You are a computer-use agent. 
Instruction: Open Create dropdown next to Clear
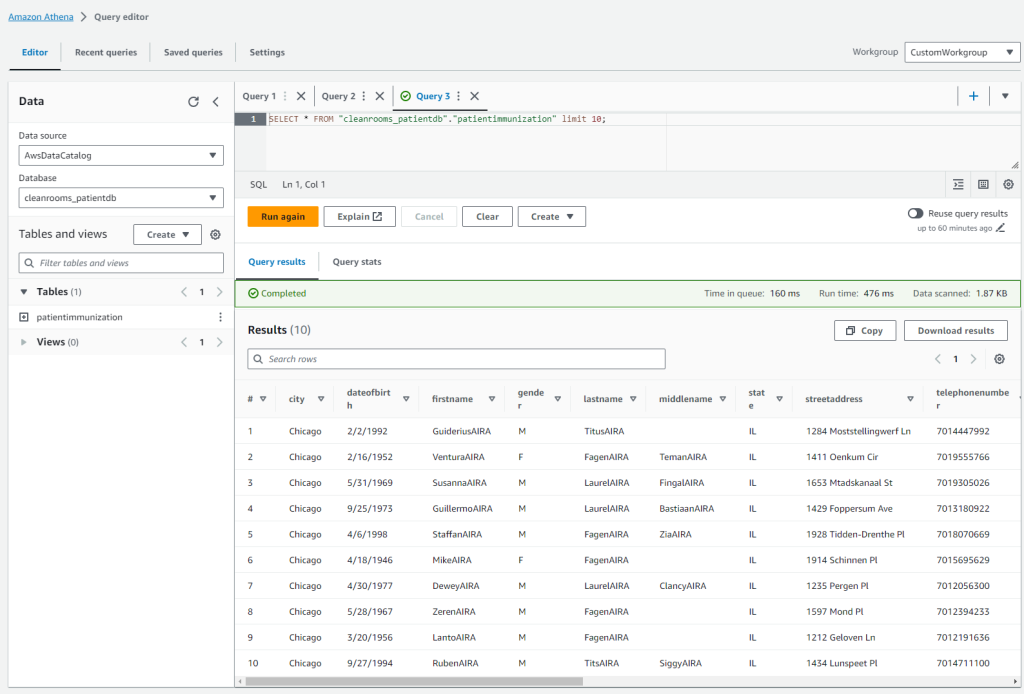[552, 217]
